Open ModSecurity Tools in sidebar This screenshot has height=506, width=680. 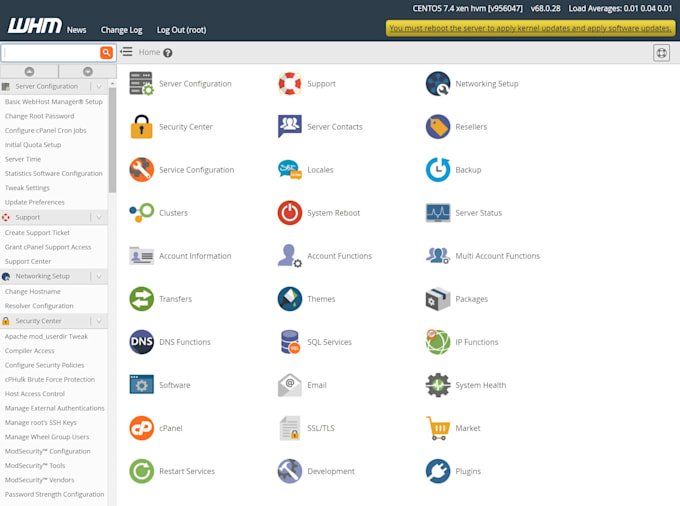(35, 466)
